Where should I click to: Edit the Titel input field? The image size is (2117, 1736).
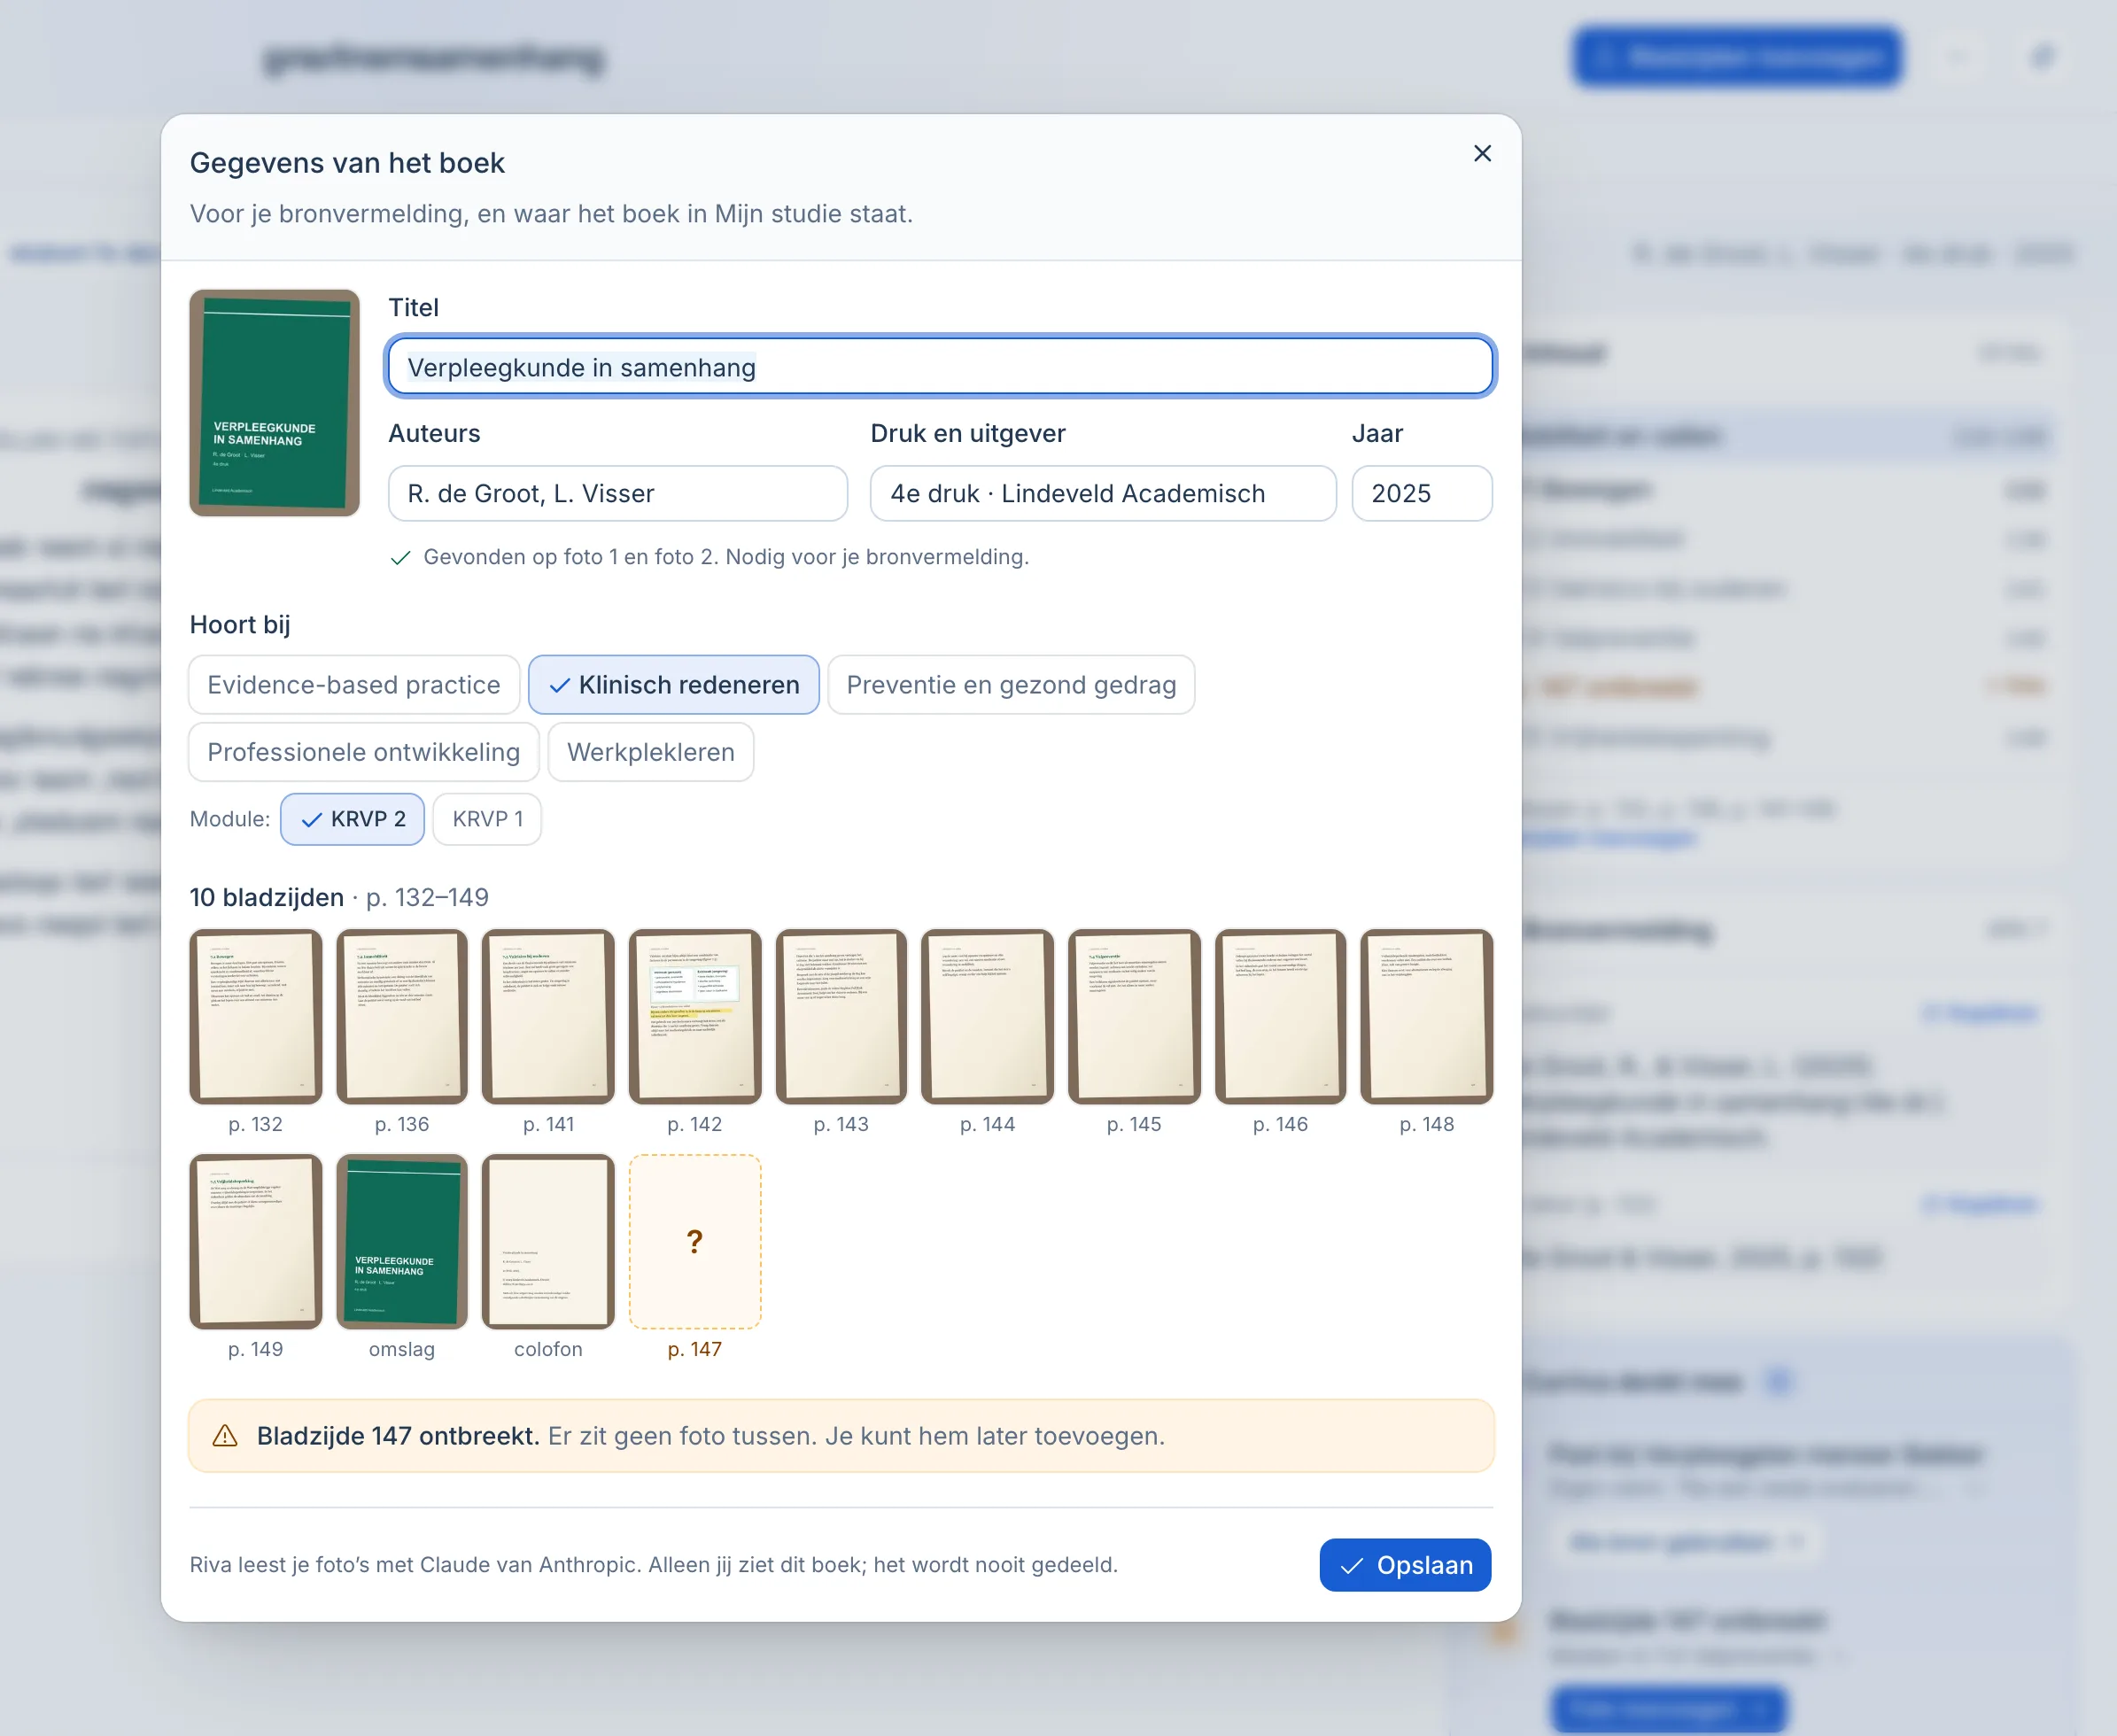[940, 367]
